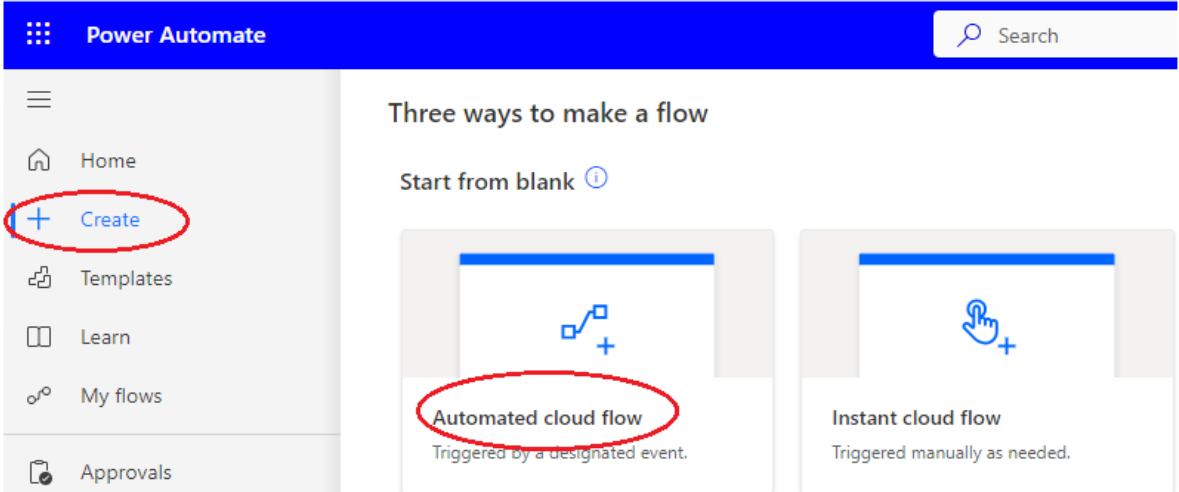Click the Approvals clipboard icon
This screenshot has width=1179, height=492.
pos(40,473)
